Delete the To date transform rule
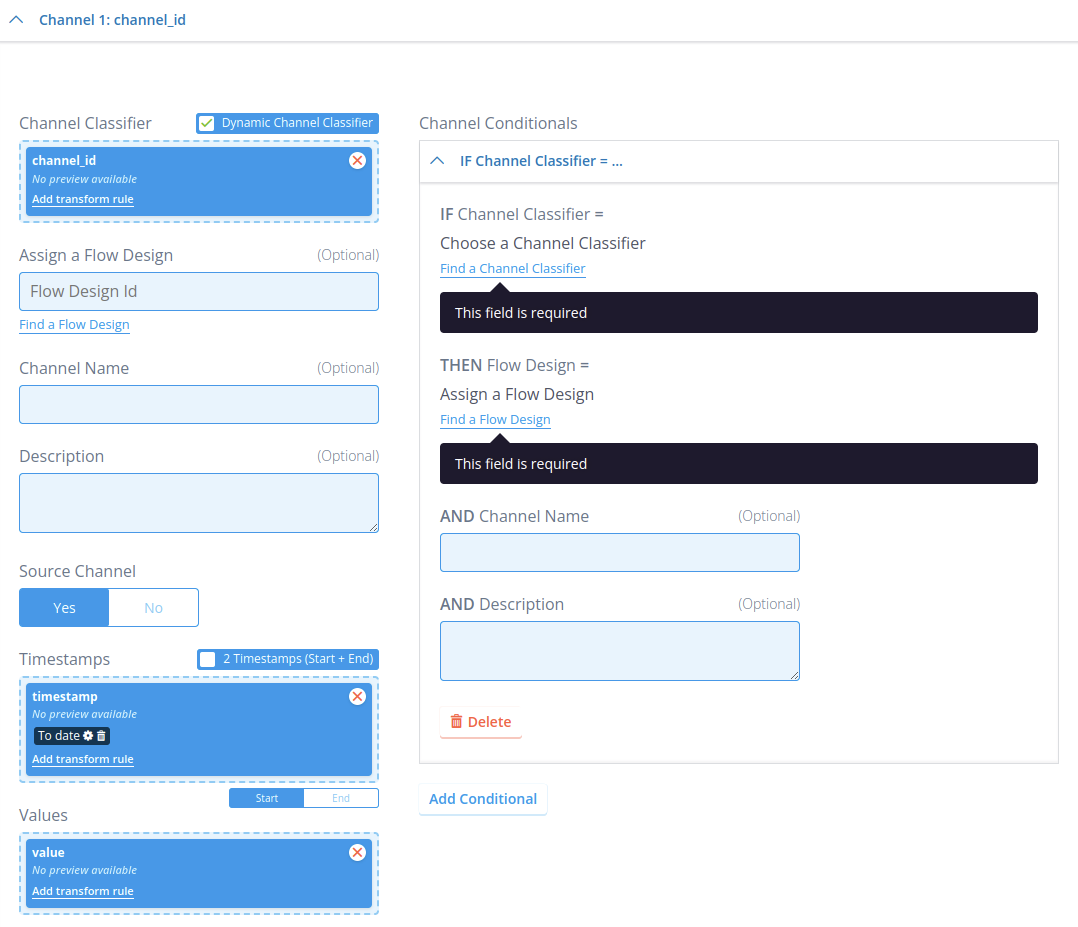This screenshot has width=1078, height=927. pyautogui.click(x=100, y=735)
